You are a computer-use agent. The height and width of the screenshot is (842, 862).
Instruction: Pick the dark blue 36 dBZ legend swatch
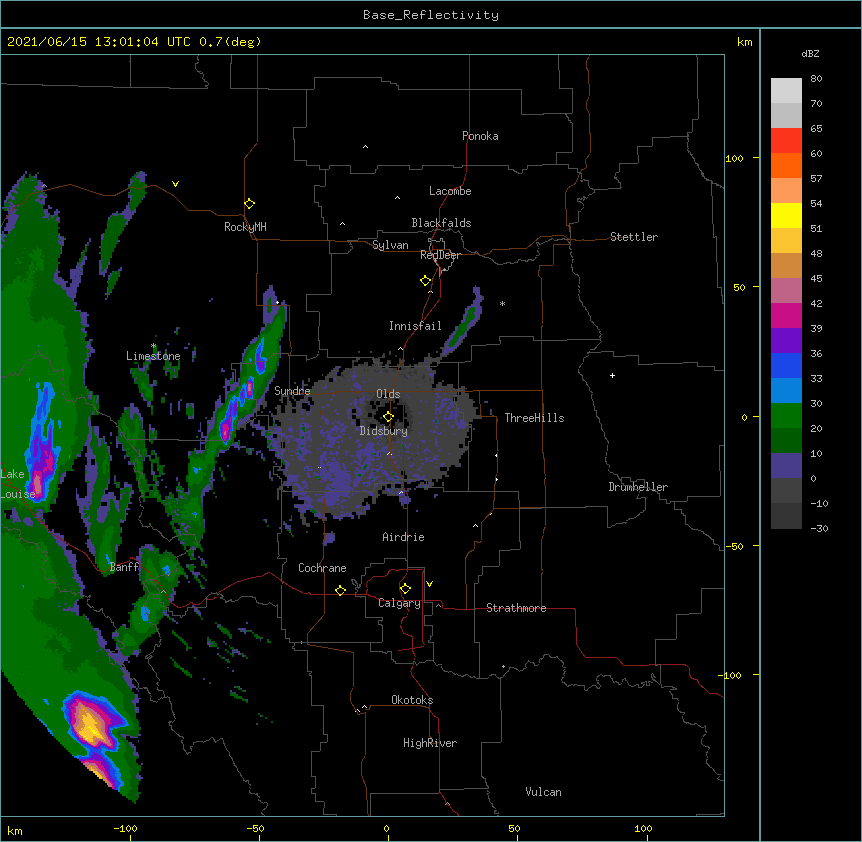pyautogui.click(x=786, y=365)
